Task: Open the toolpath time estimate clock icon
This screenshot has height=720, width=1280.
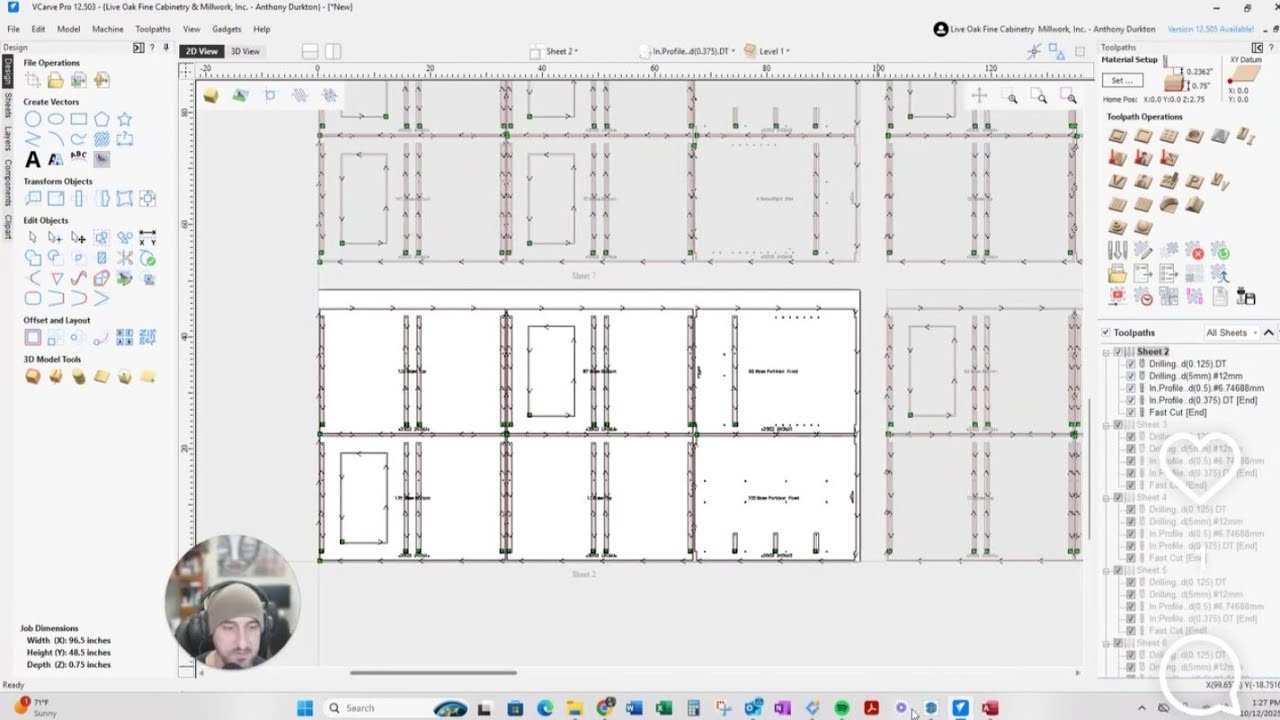Action: 1144,296
